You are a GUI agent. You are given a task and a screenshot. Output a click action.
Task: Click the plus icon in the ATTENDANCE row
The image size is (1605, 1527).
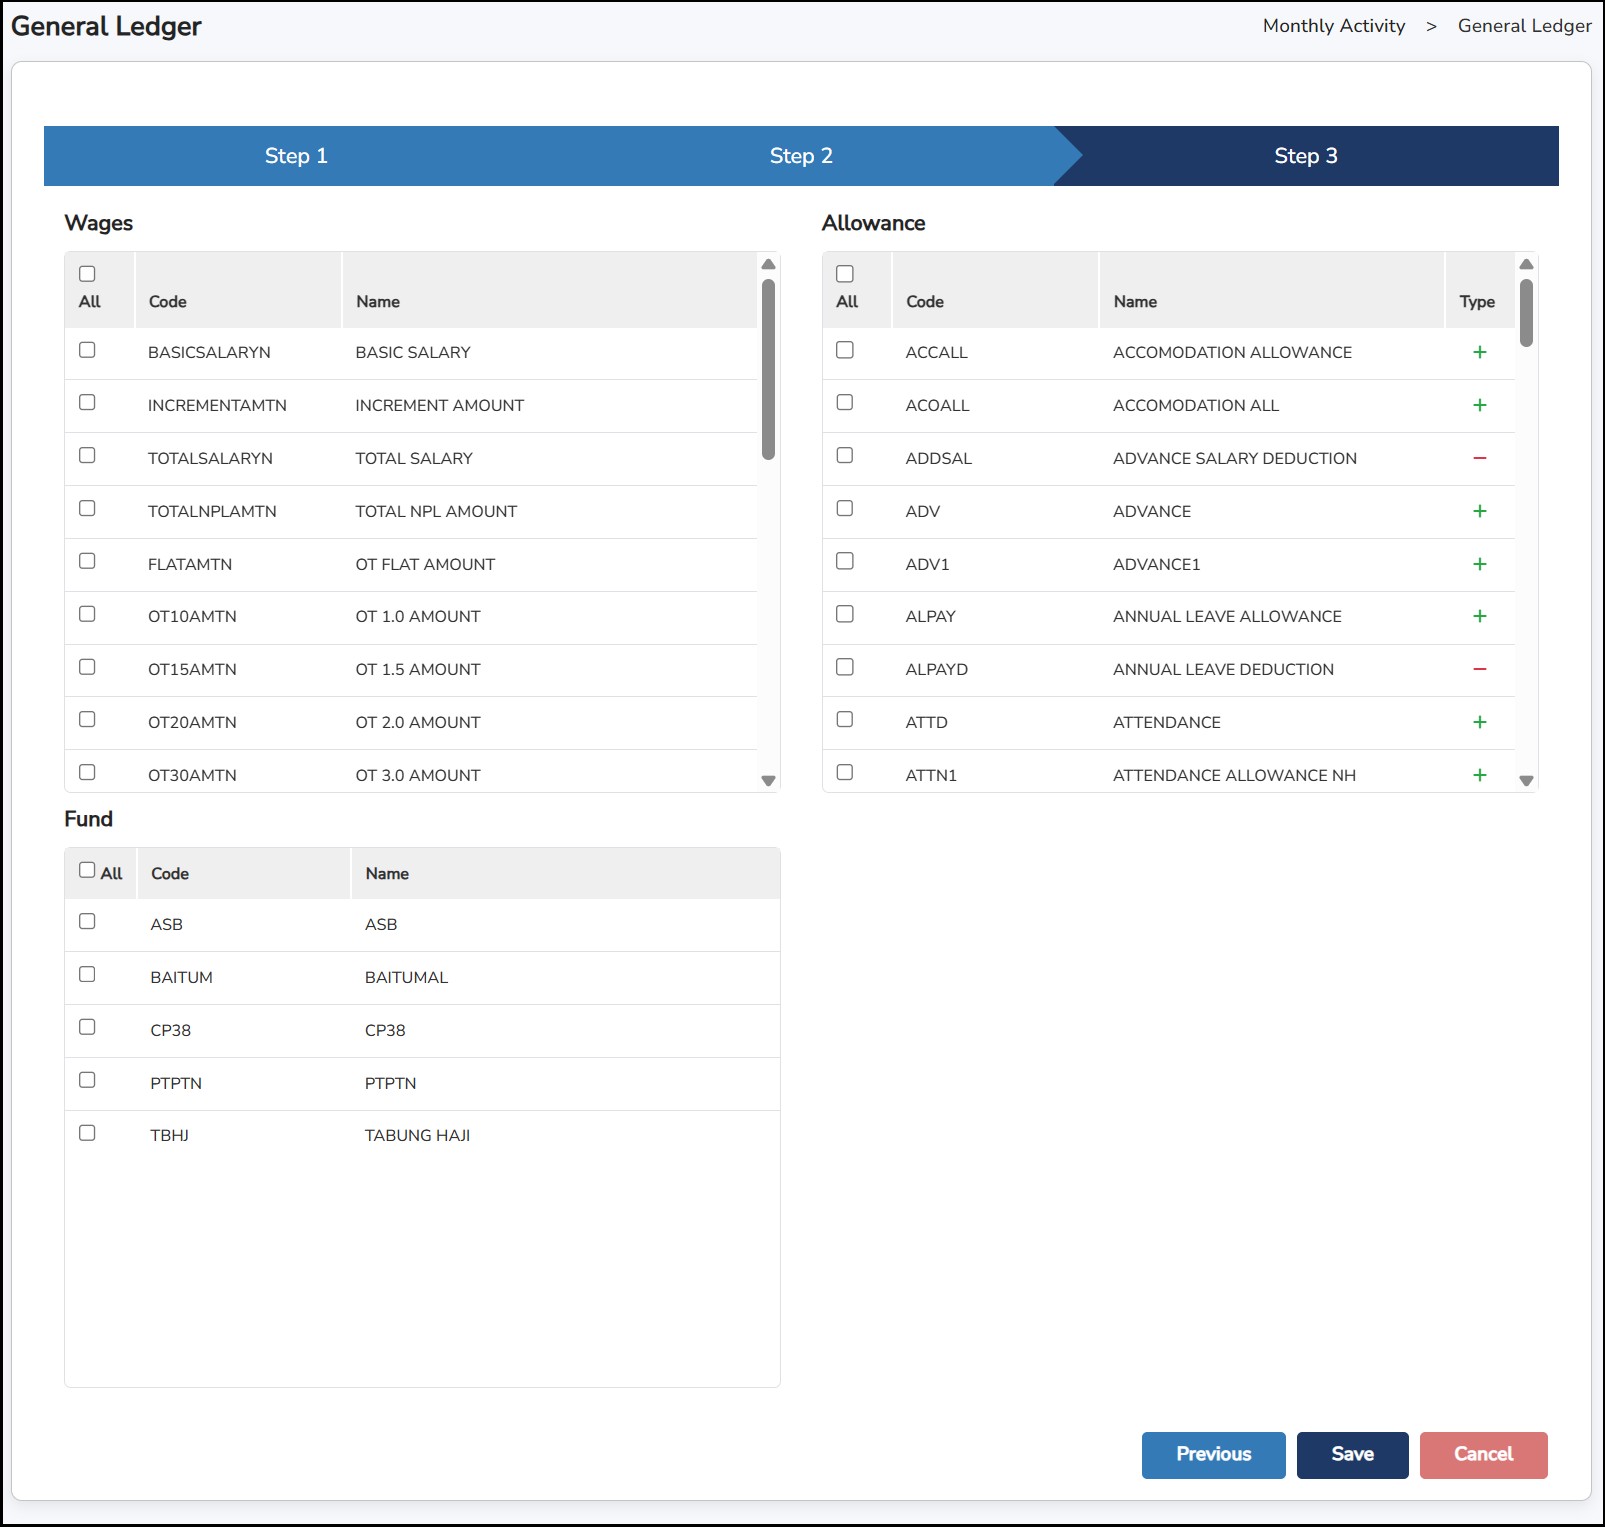[1479, 722]
